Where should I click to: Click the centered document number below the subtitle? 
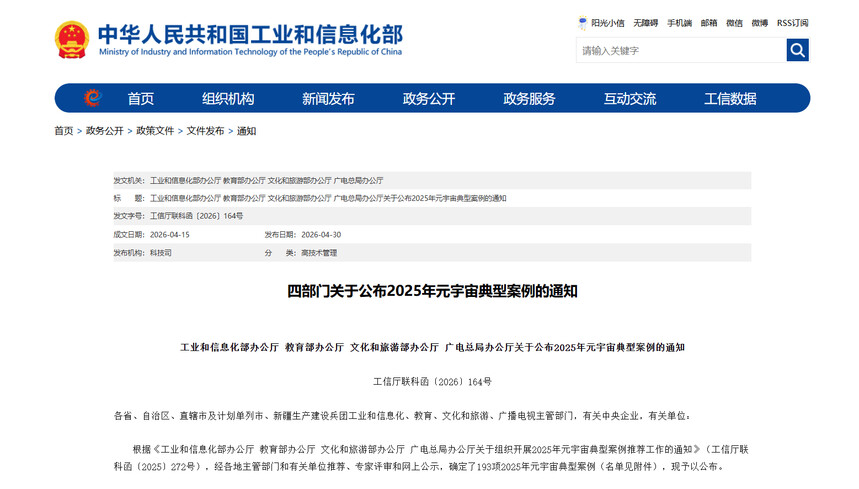(x=432, y=382)
